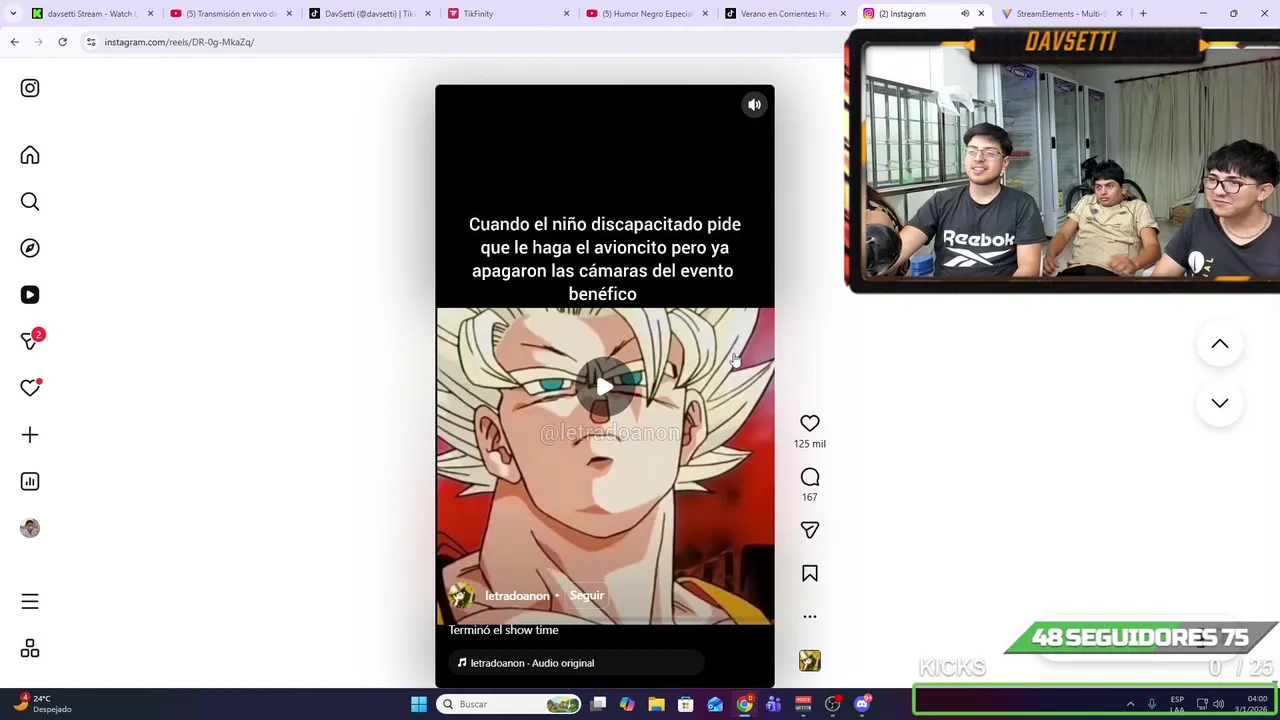Show hidden system tray icons chevron
Image resolution: width=1280 pixels, height=720 pixels.
click(x=1130, y=704)
